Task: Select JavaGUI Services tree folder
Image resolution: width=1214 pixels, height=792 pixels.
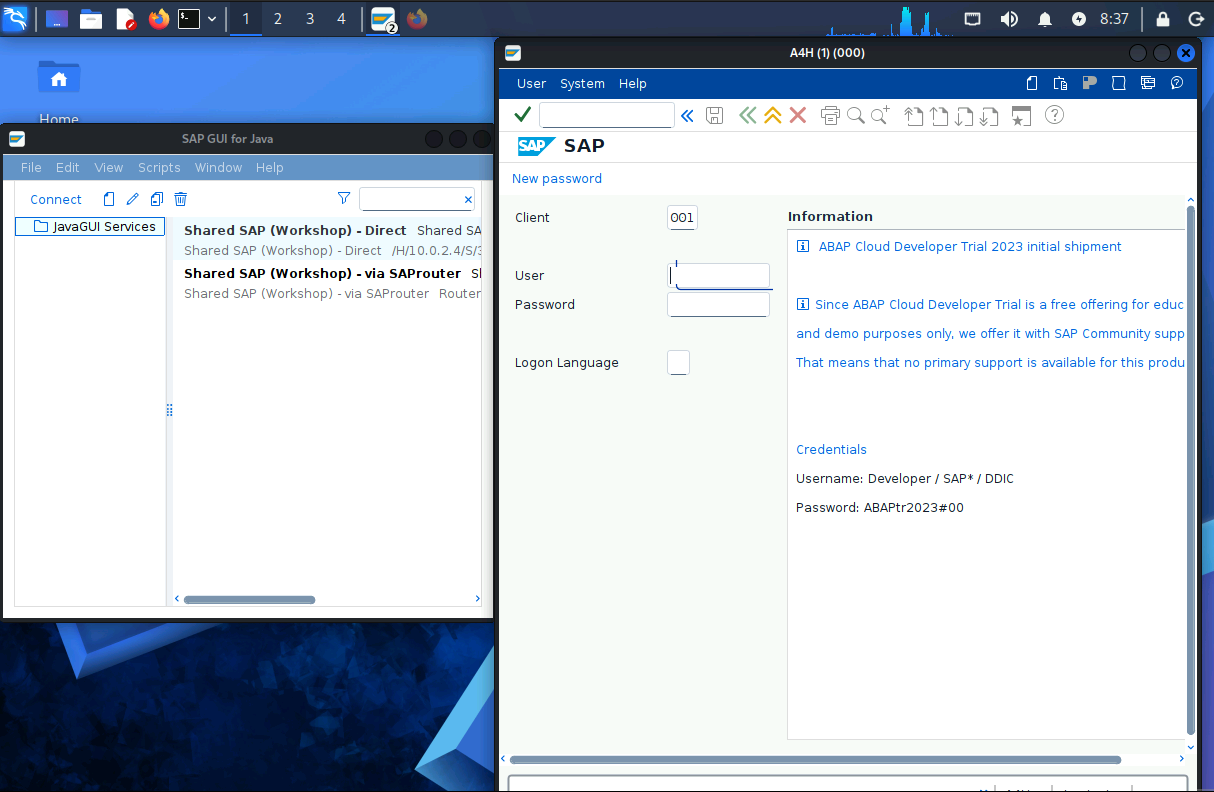Action: (x=90, y=227)
